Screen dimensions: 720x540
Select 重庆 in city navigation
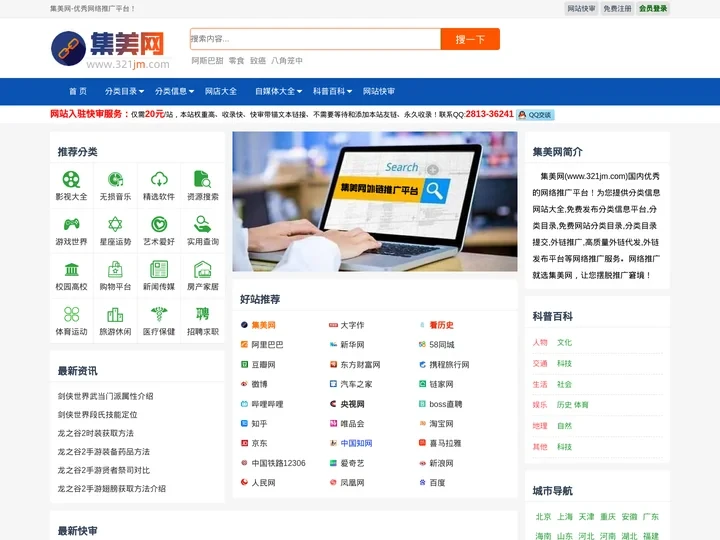coord(608,517)
